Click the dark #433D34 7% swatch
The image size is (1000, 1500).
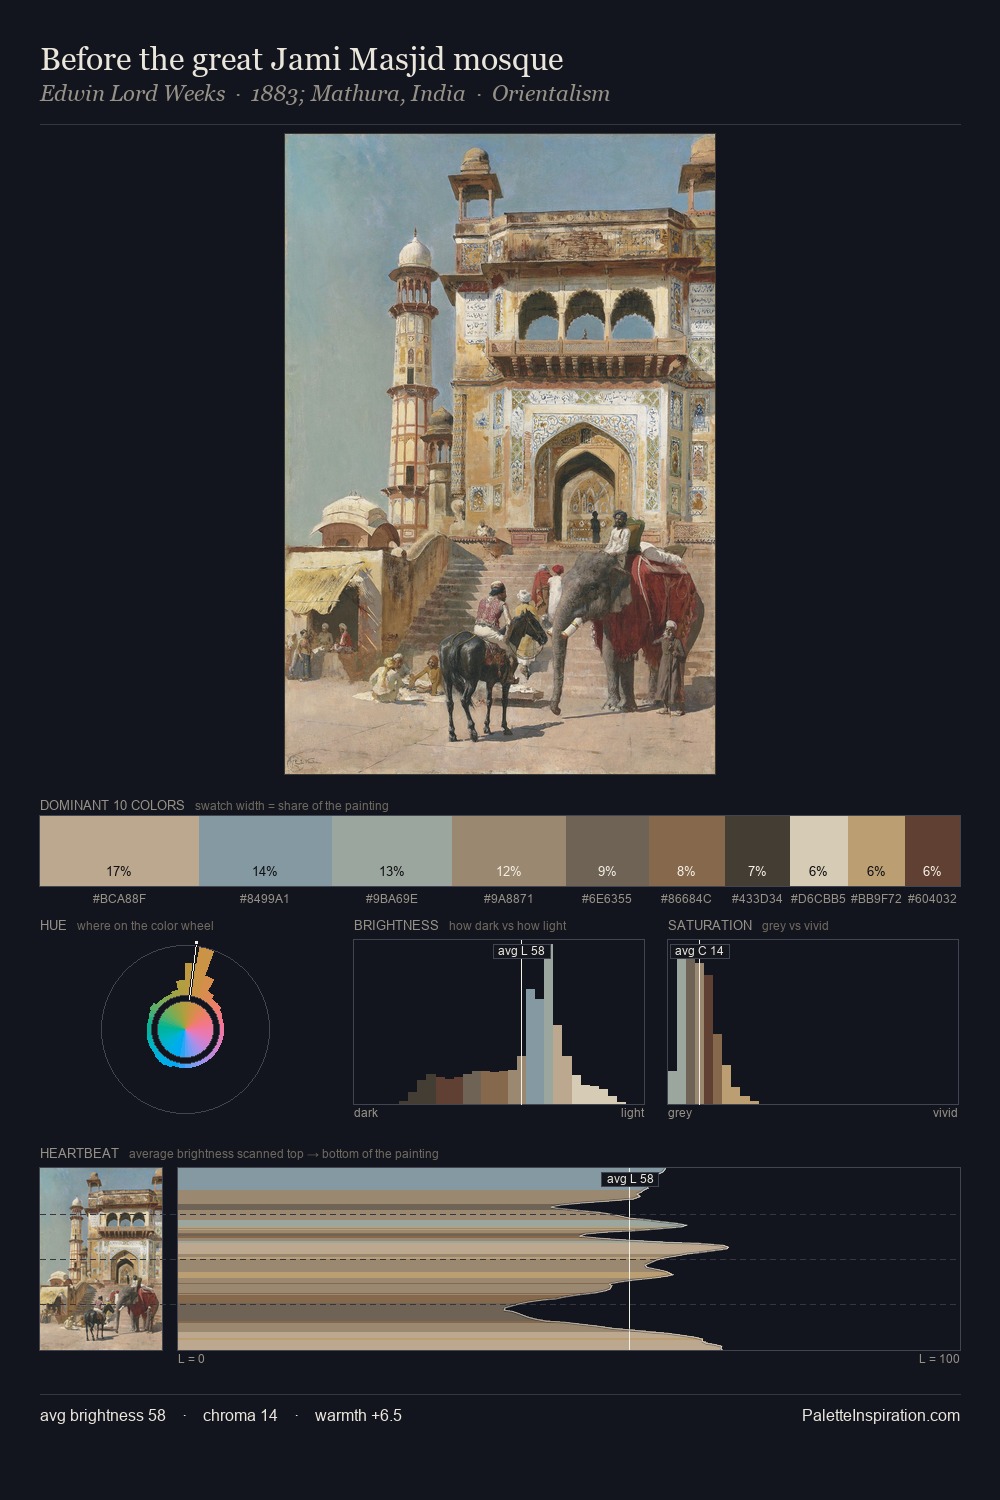coord(757,851)
